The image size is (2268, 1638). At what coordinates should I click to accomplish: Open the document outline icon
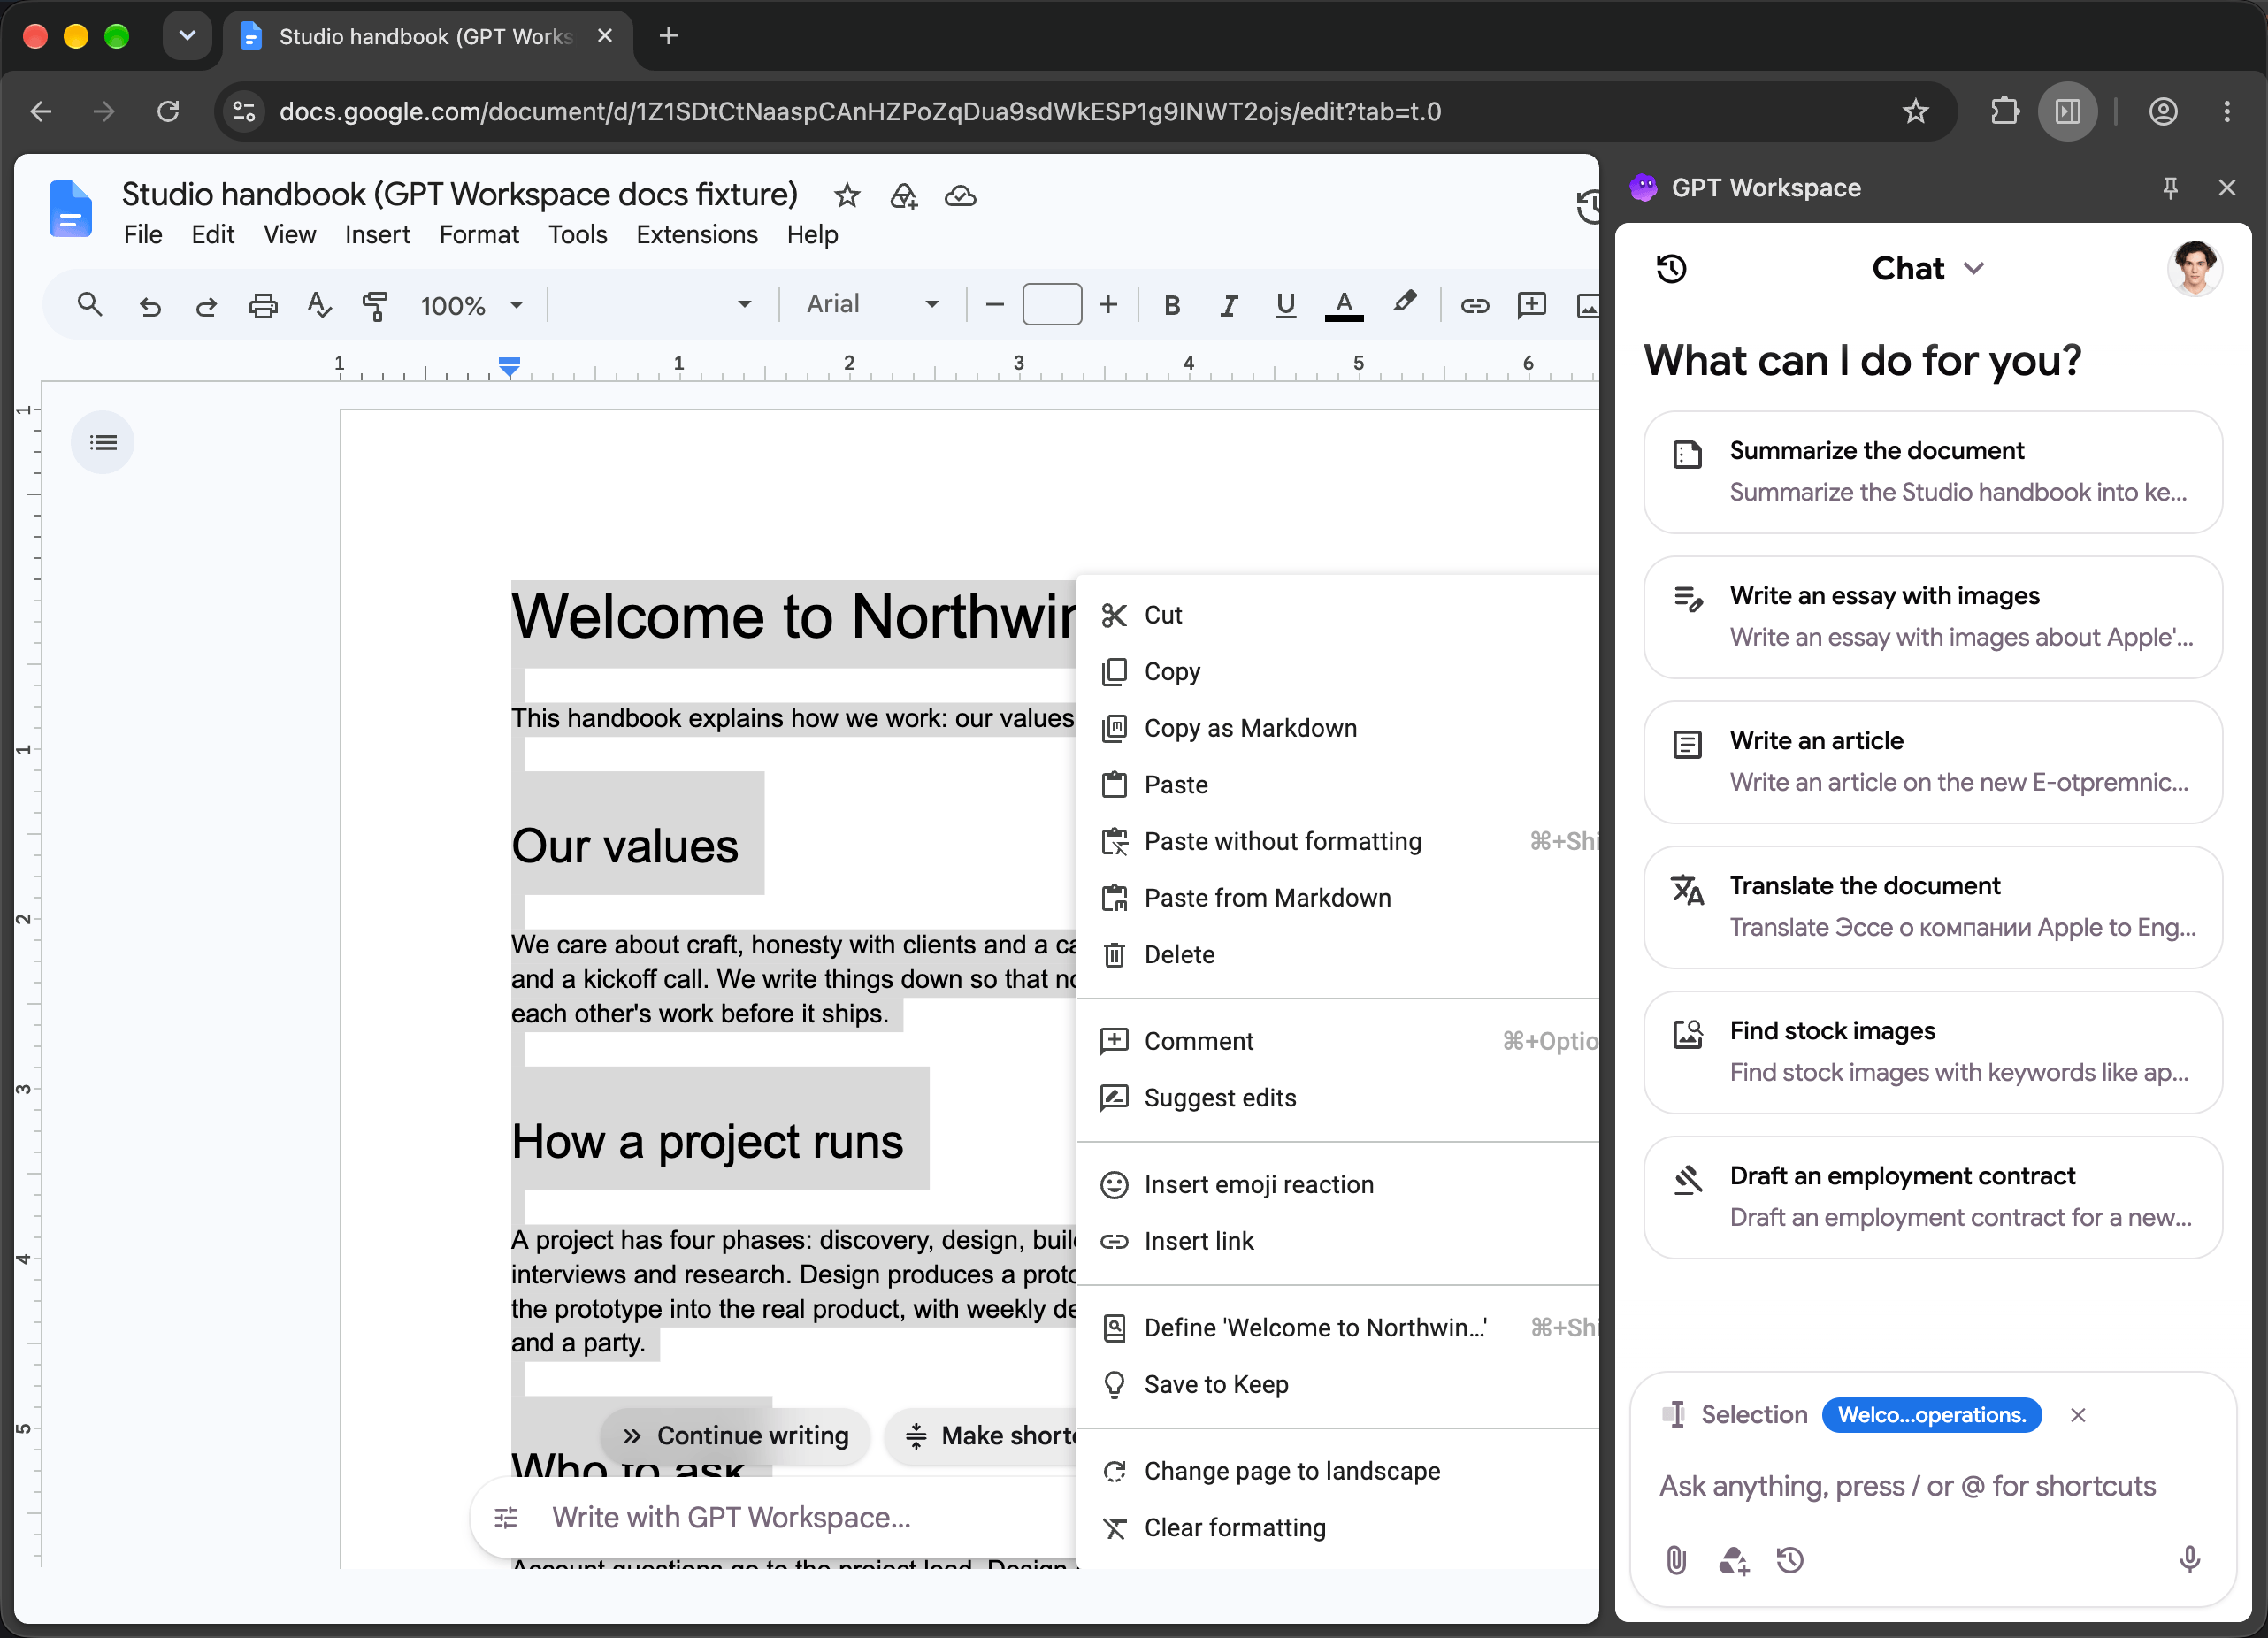pyautogui.click(x=103, y=442)
